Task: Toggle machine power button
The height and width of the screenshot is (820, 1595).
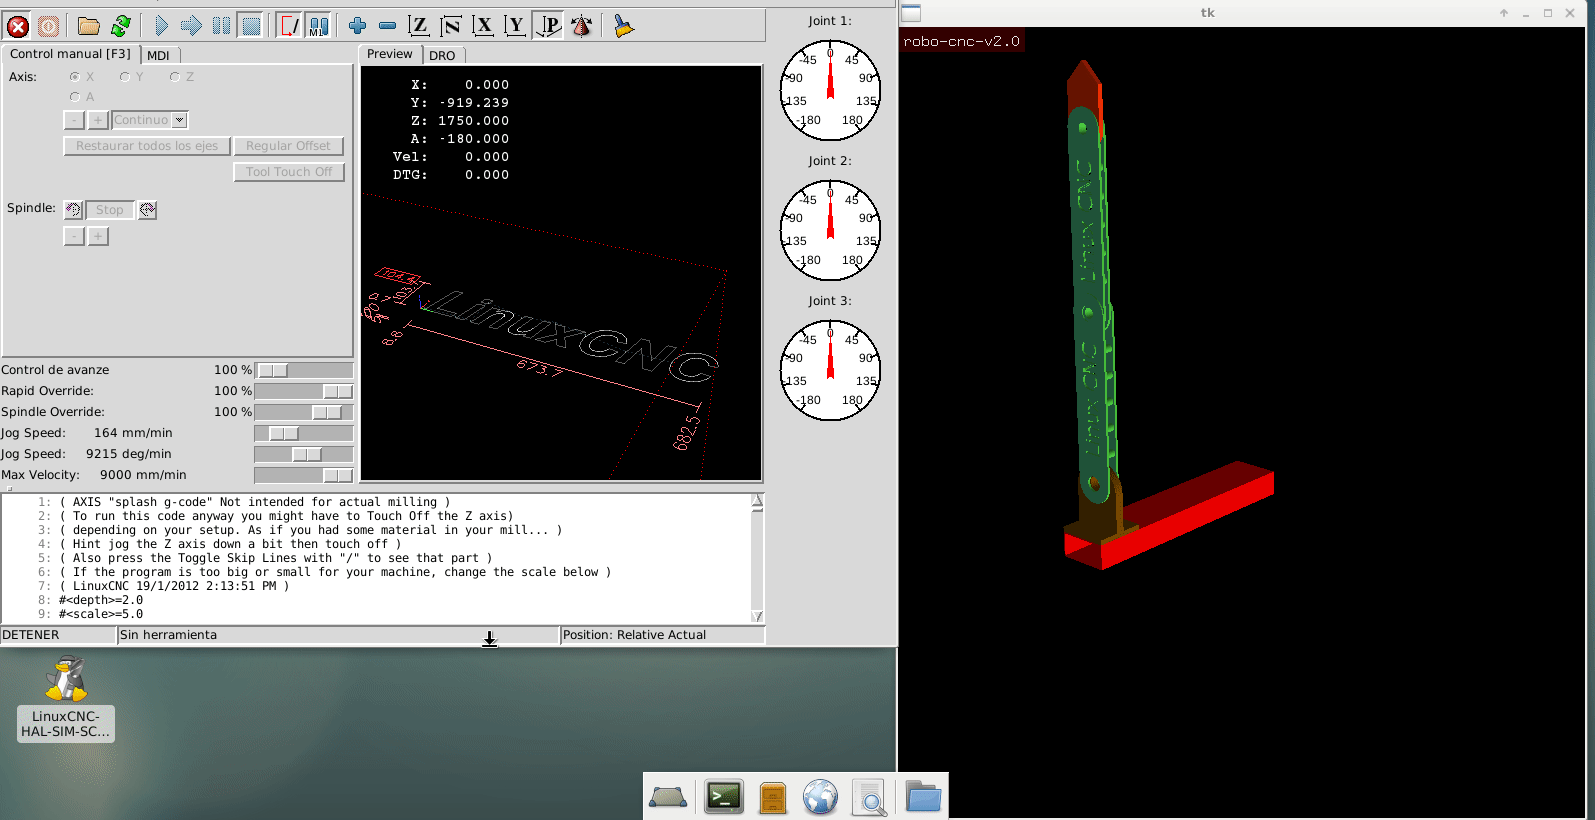Action: (48, 26)
